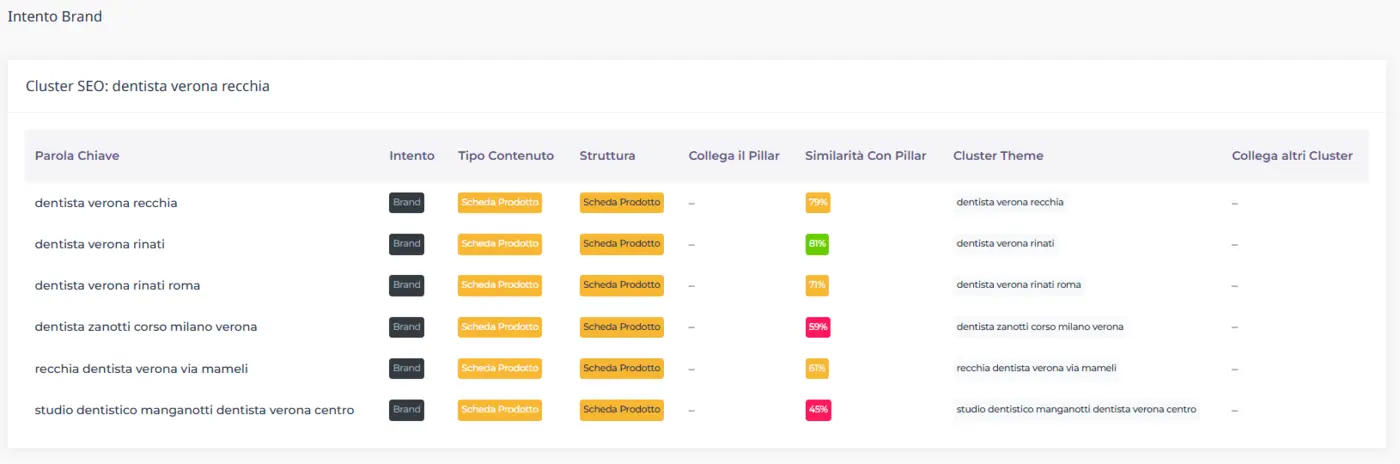Click Brand badge in studio dentistico manganotti row
This screenshot has width=1400, height=464.
(407, 410)
